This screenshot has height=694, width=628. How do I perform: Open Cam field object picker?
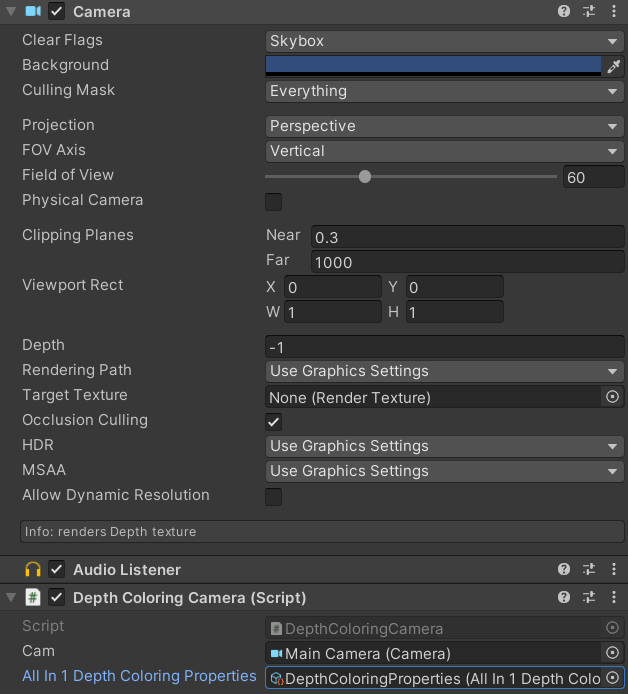point(612,652)
